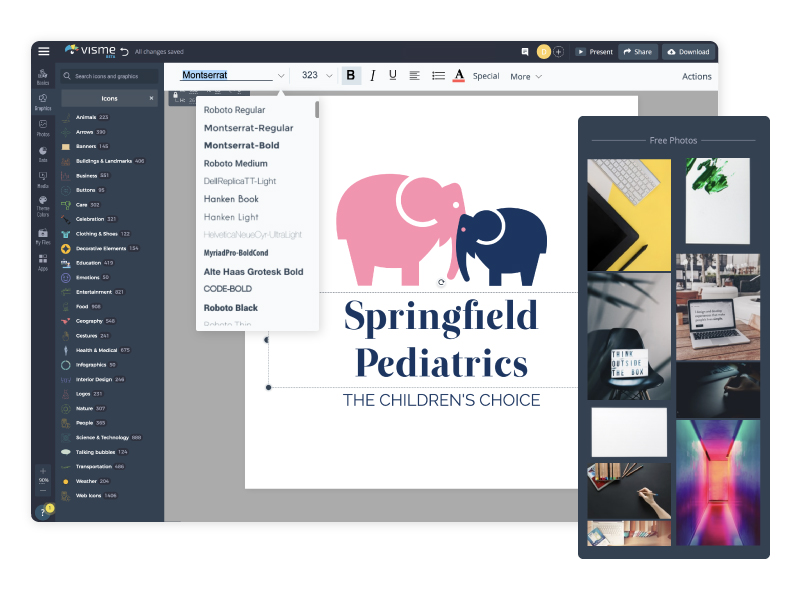Toggle italic formatting

[372, 76]
